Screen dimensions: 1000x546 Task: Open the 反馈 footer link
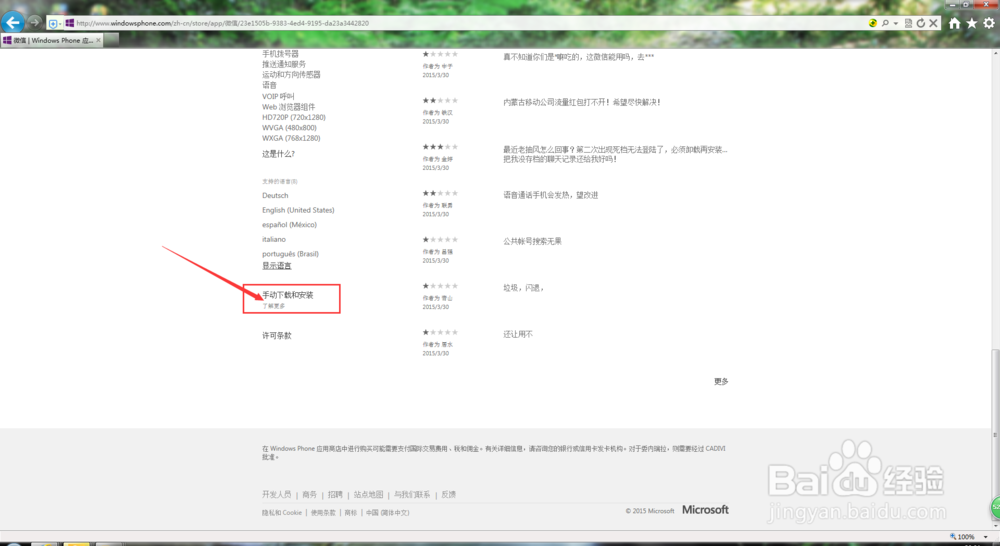[448, 494]
